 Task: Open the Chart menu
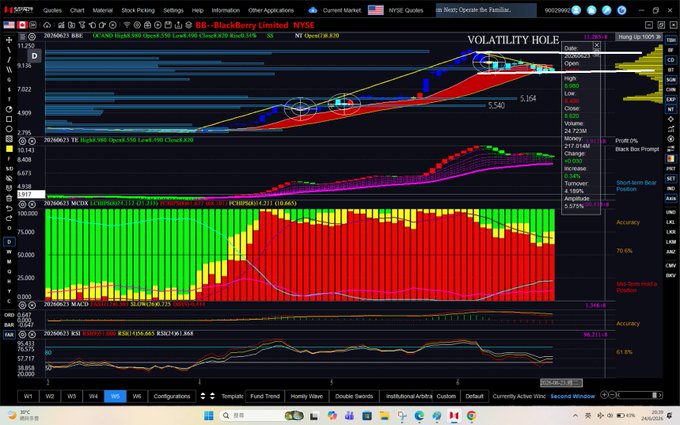[x=77, y=10]
